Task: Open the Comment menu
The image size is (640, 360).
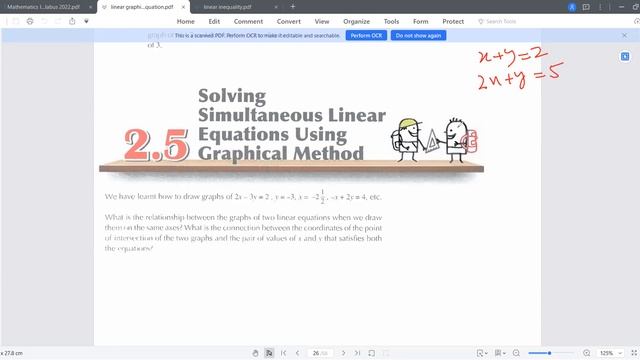Action: (x=248, y=21)
